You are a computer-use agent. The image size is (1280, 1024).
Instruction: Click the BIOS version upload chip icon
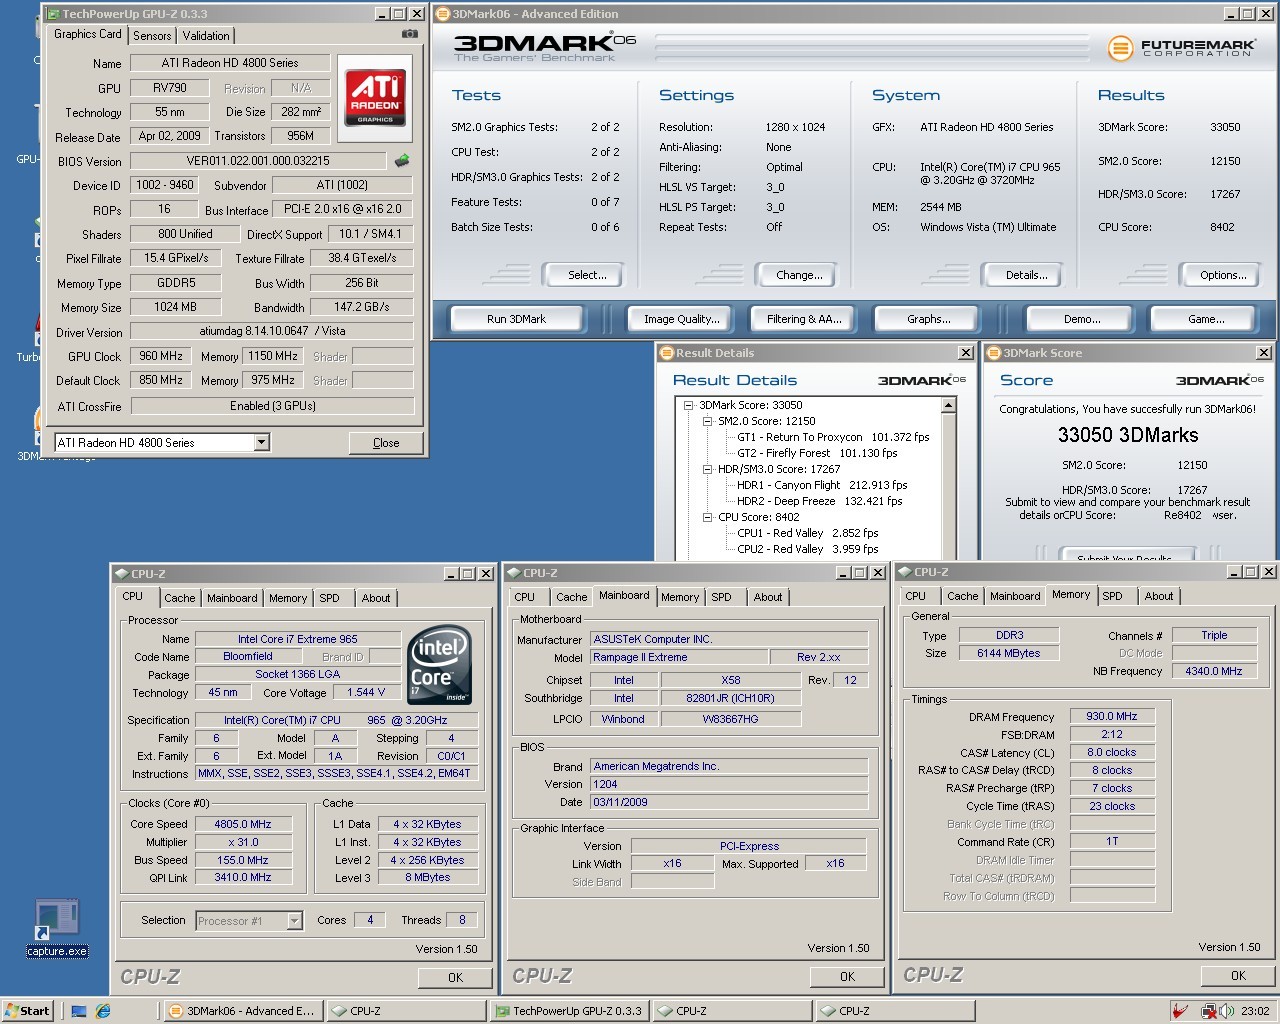pos(402,160)
